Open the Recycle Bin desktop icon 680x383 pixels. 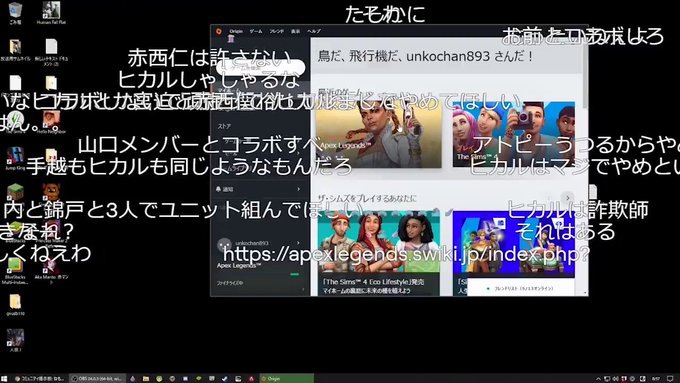[15, 13]
